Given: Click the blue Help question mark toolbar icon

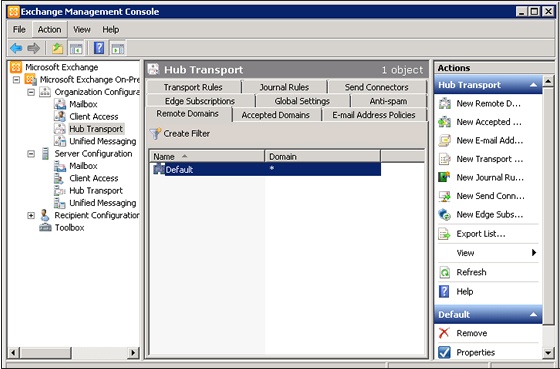Looking at the screenshot, I should click(x=99, y=48).
